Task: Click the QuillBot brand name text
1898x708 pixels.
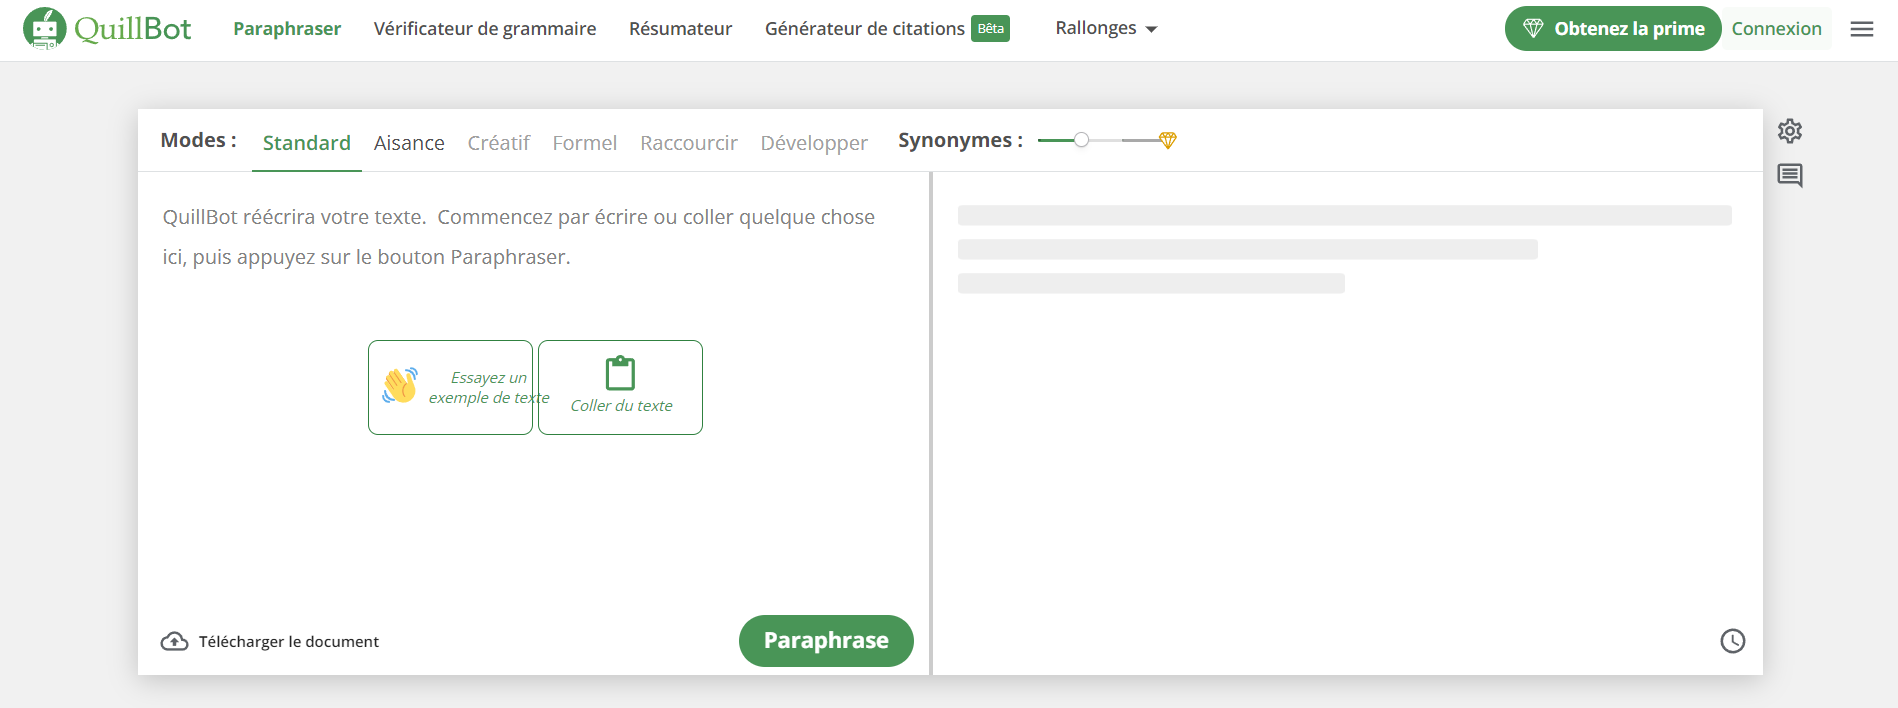Action: click(133, 29)
